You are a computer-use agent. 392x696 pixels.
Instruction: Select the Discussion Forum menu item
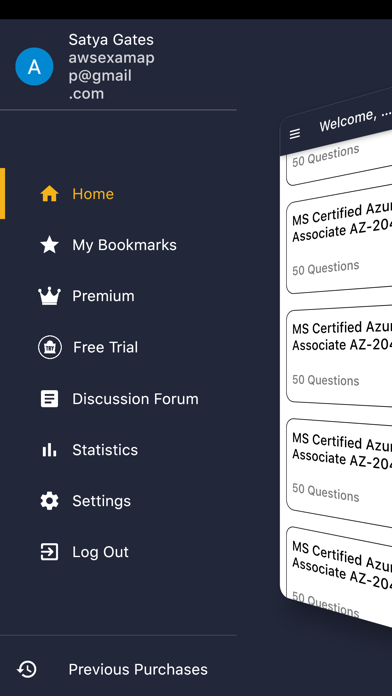135,399
